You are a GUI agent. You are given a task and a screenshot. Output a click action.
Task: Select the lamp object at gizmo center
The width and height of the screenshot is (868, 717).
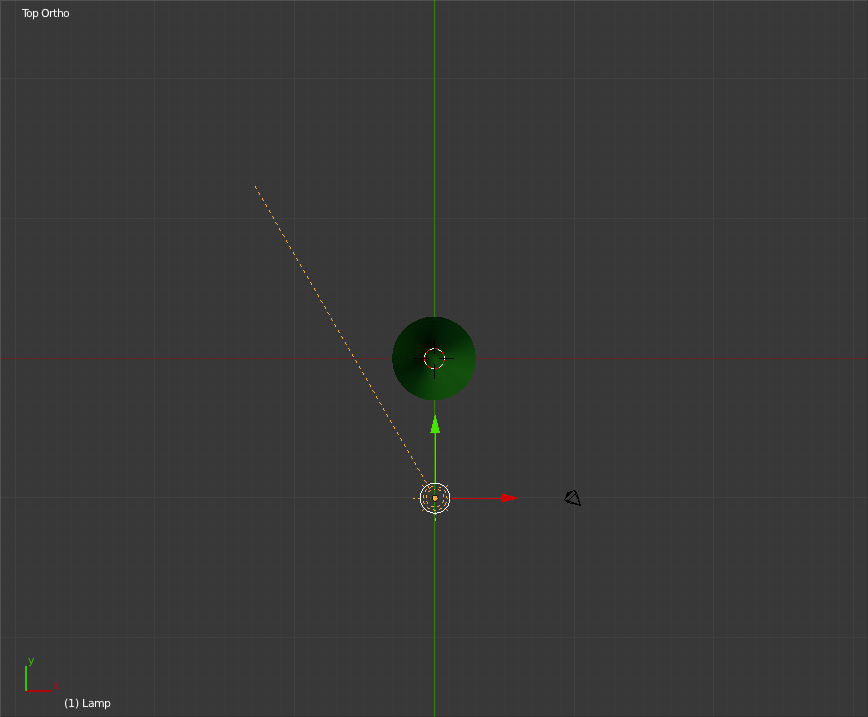tap(435, 498)
